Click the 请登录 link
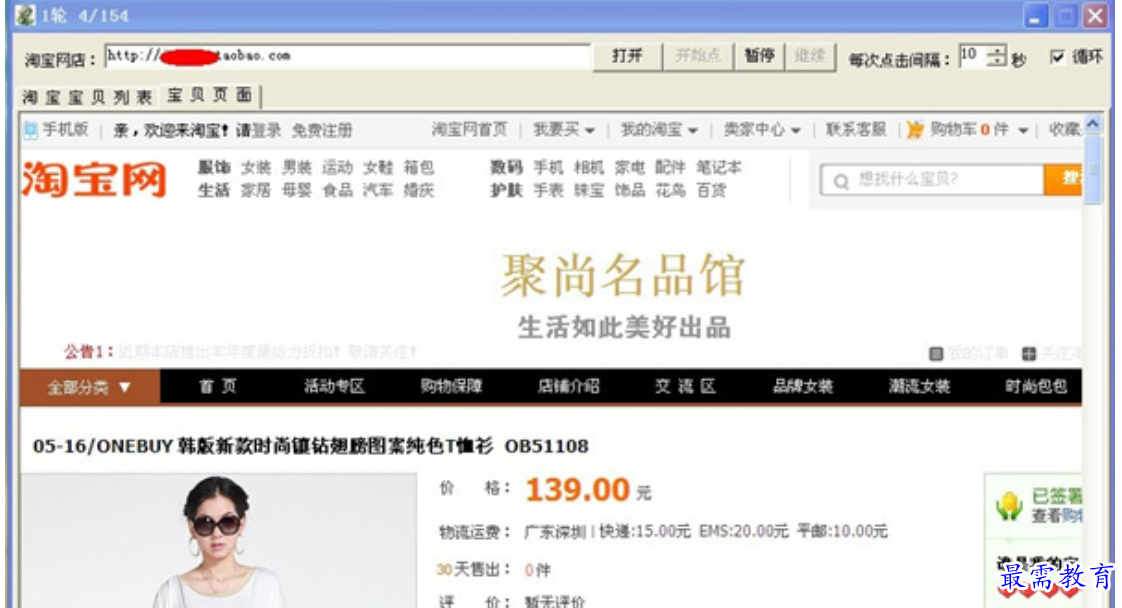This screenshot has width=1122, height=608. click(258, 131)
